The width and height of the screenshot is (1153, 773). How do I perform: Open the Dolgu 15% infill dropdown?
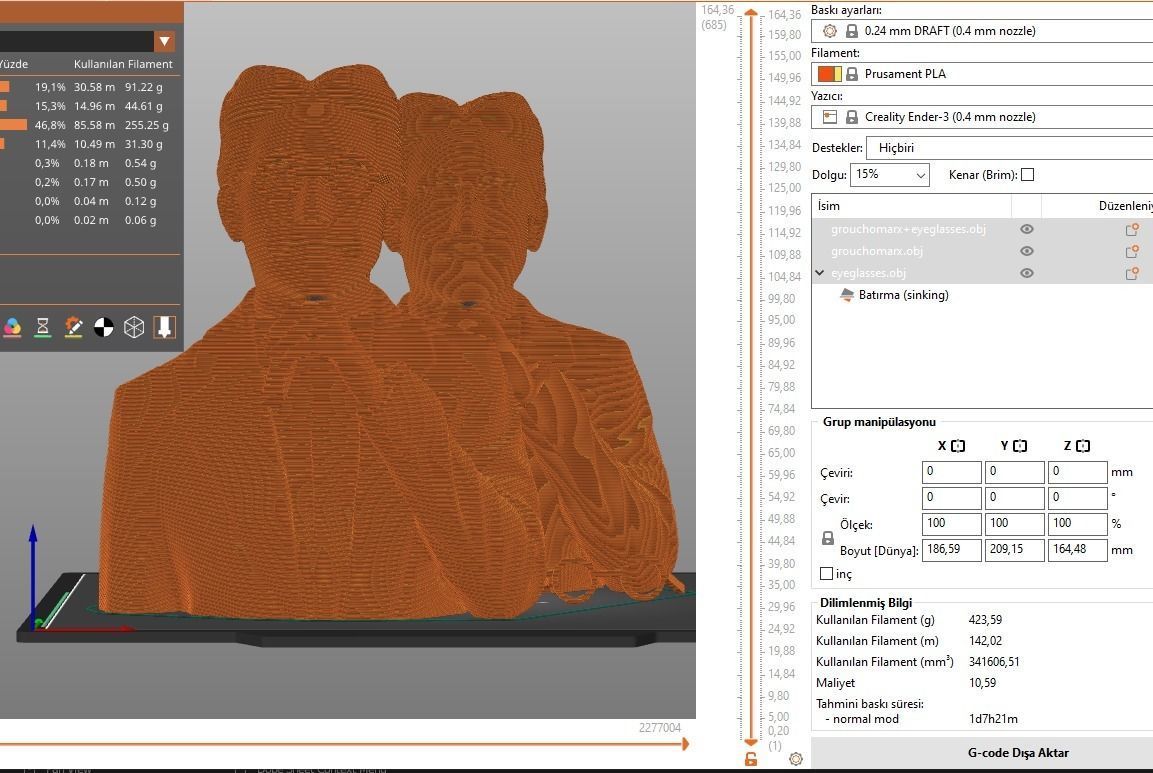[x=890, y=174]
